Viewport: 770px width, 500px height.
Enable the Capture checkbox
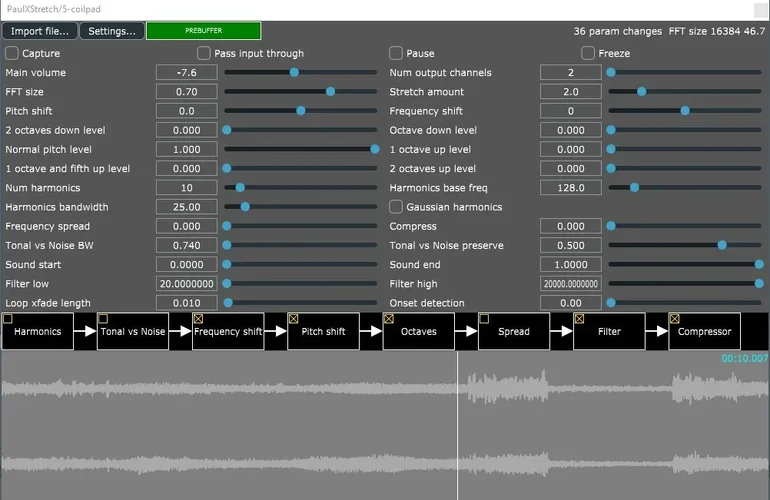coord(12,53)
